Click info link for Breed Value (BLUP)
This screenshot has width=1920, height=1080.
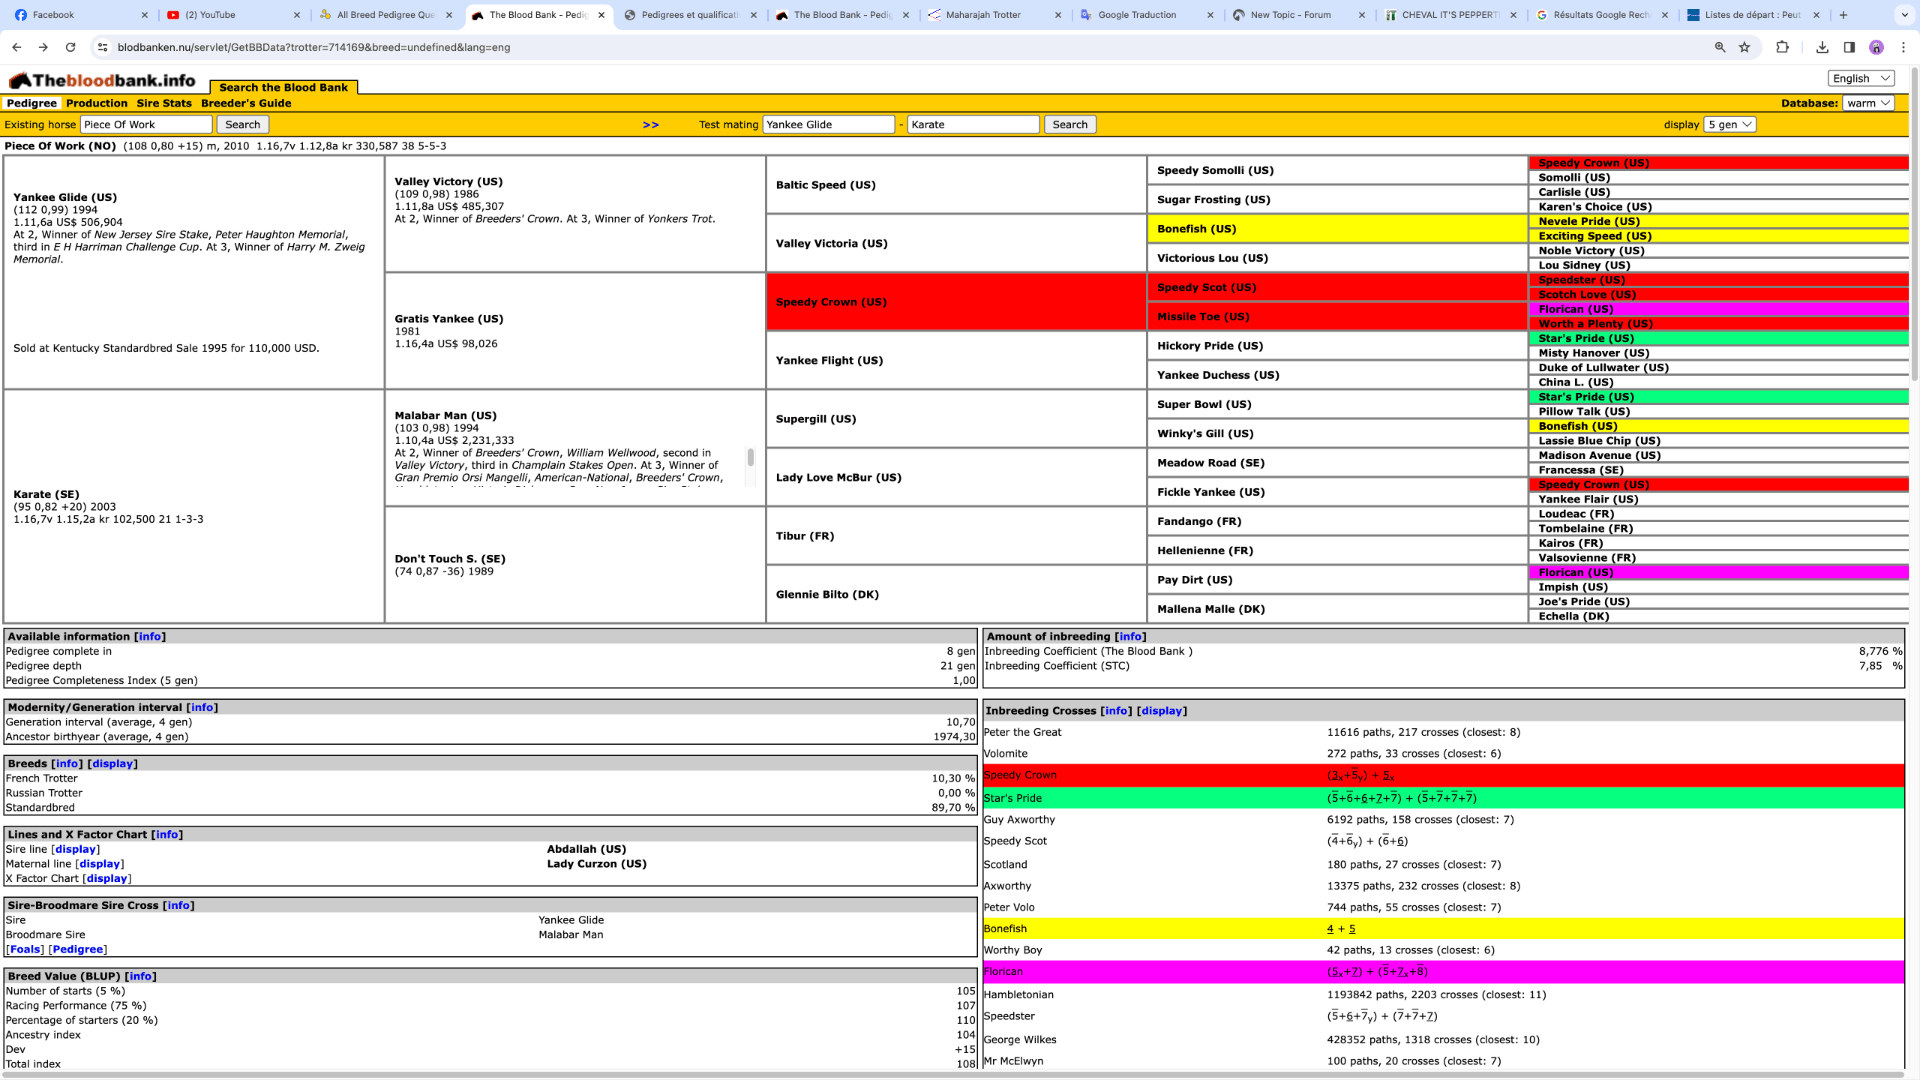coord(141,977)
